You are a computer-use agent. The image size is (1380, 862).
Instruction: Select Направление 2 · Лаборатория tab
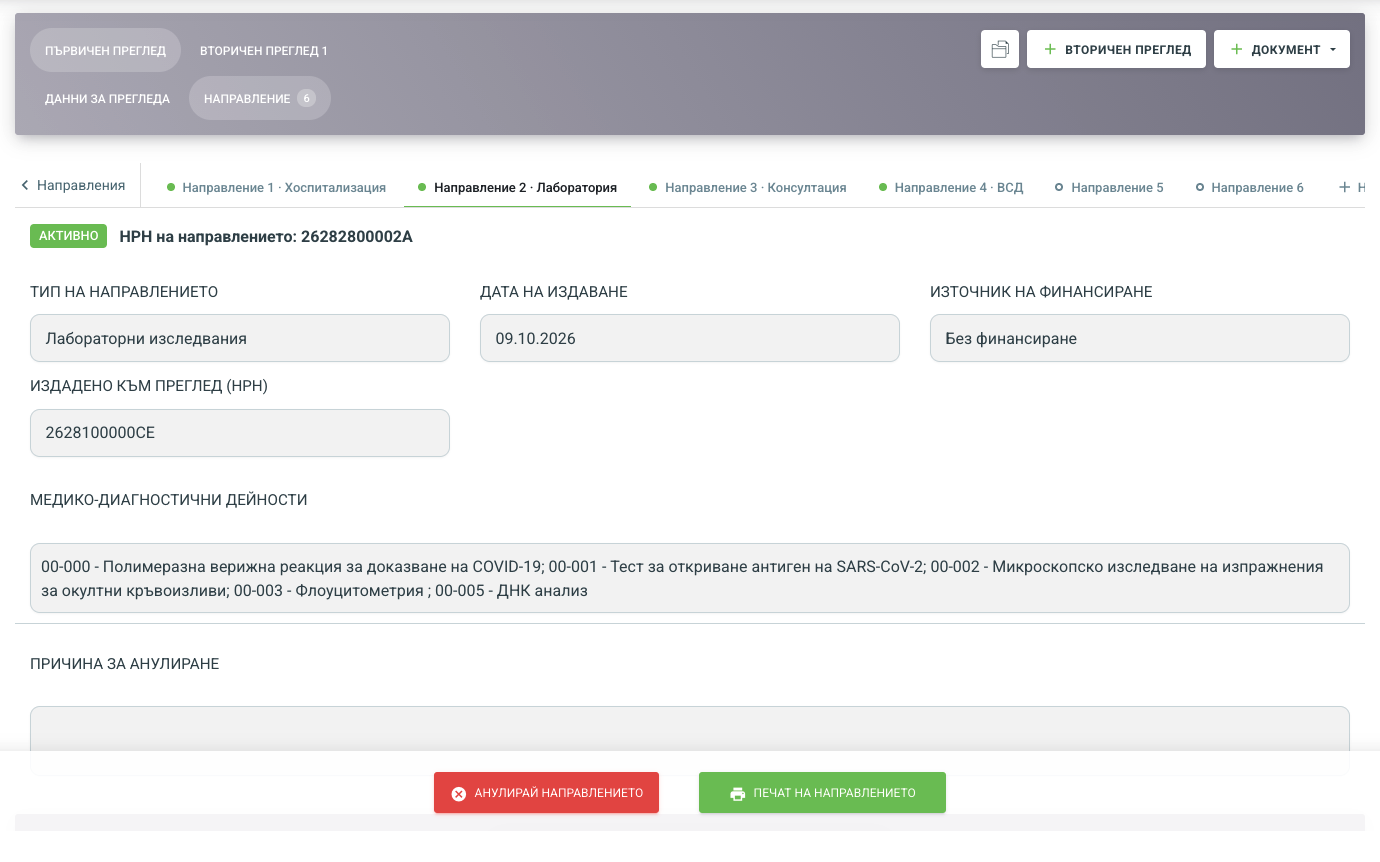517,187
